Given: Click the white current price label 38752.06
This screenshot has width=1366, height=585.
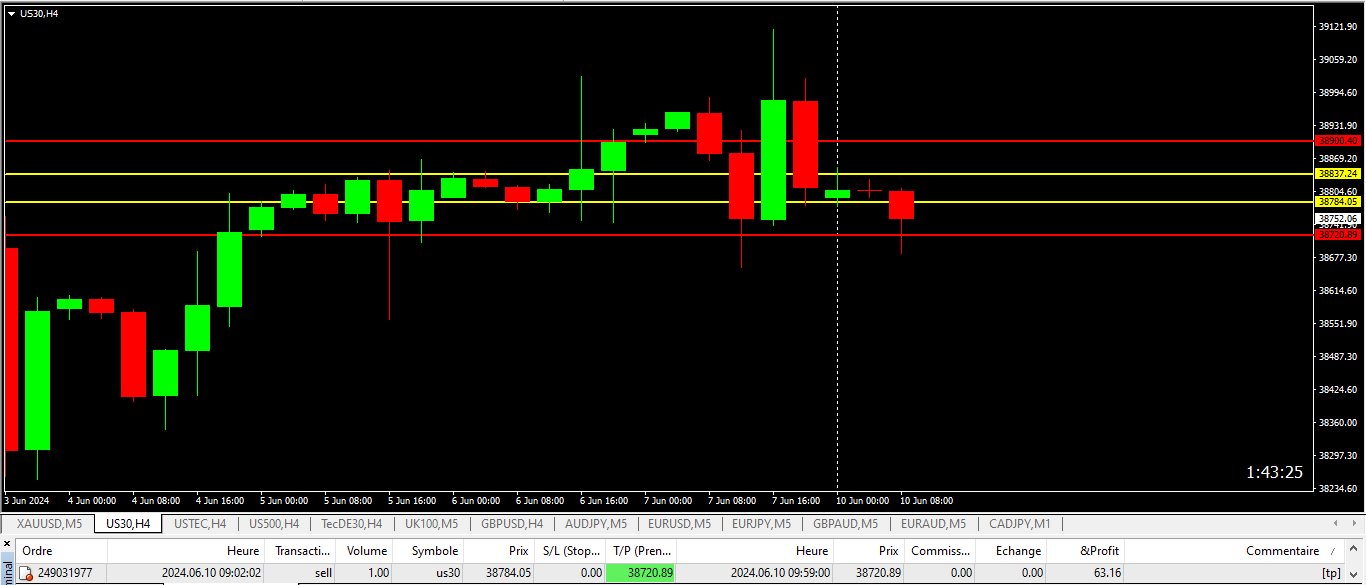Looking at the screenshot, I should point(1338,218).
